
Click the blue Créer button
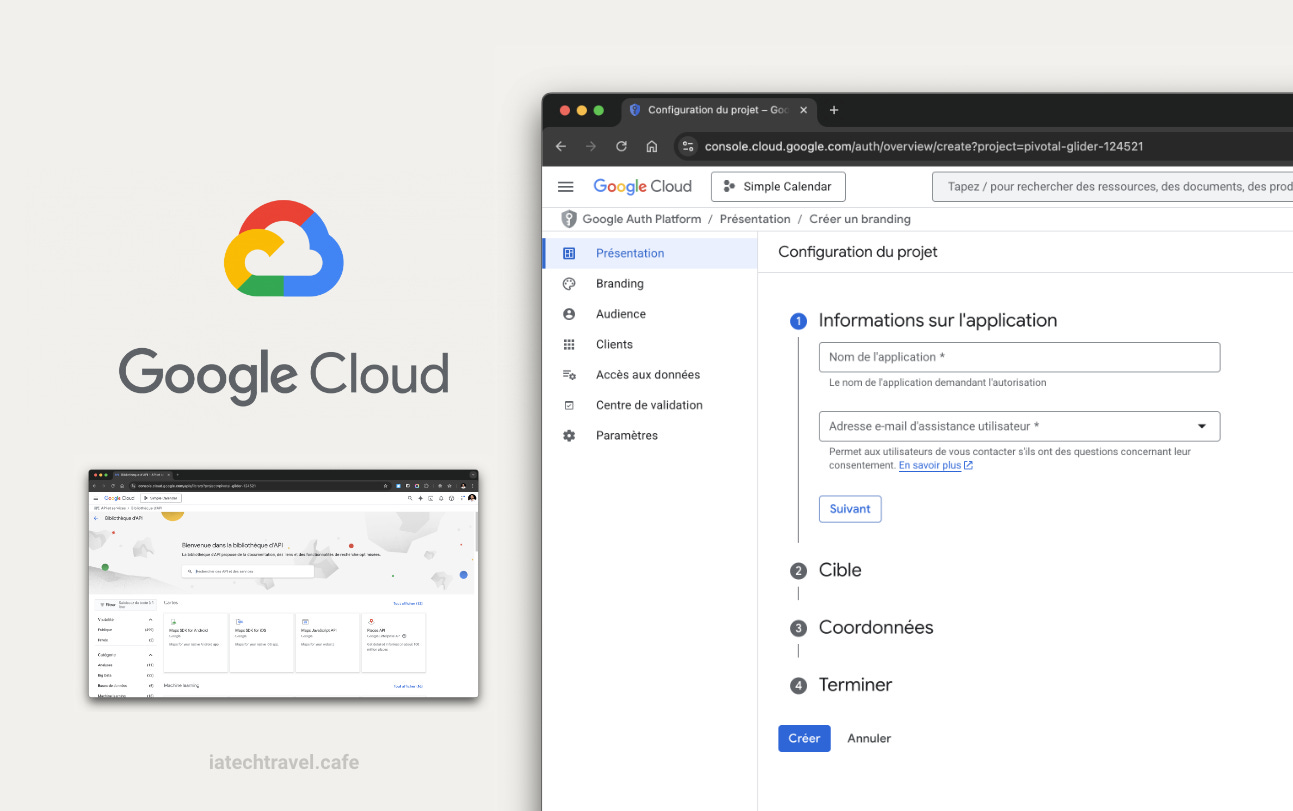coord(804,738)
